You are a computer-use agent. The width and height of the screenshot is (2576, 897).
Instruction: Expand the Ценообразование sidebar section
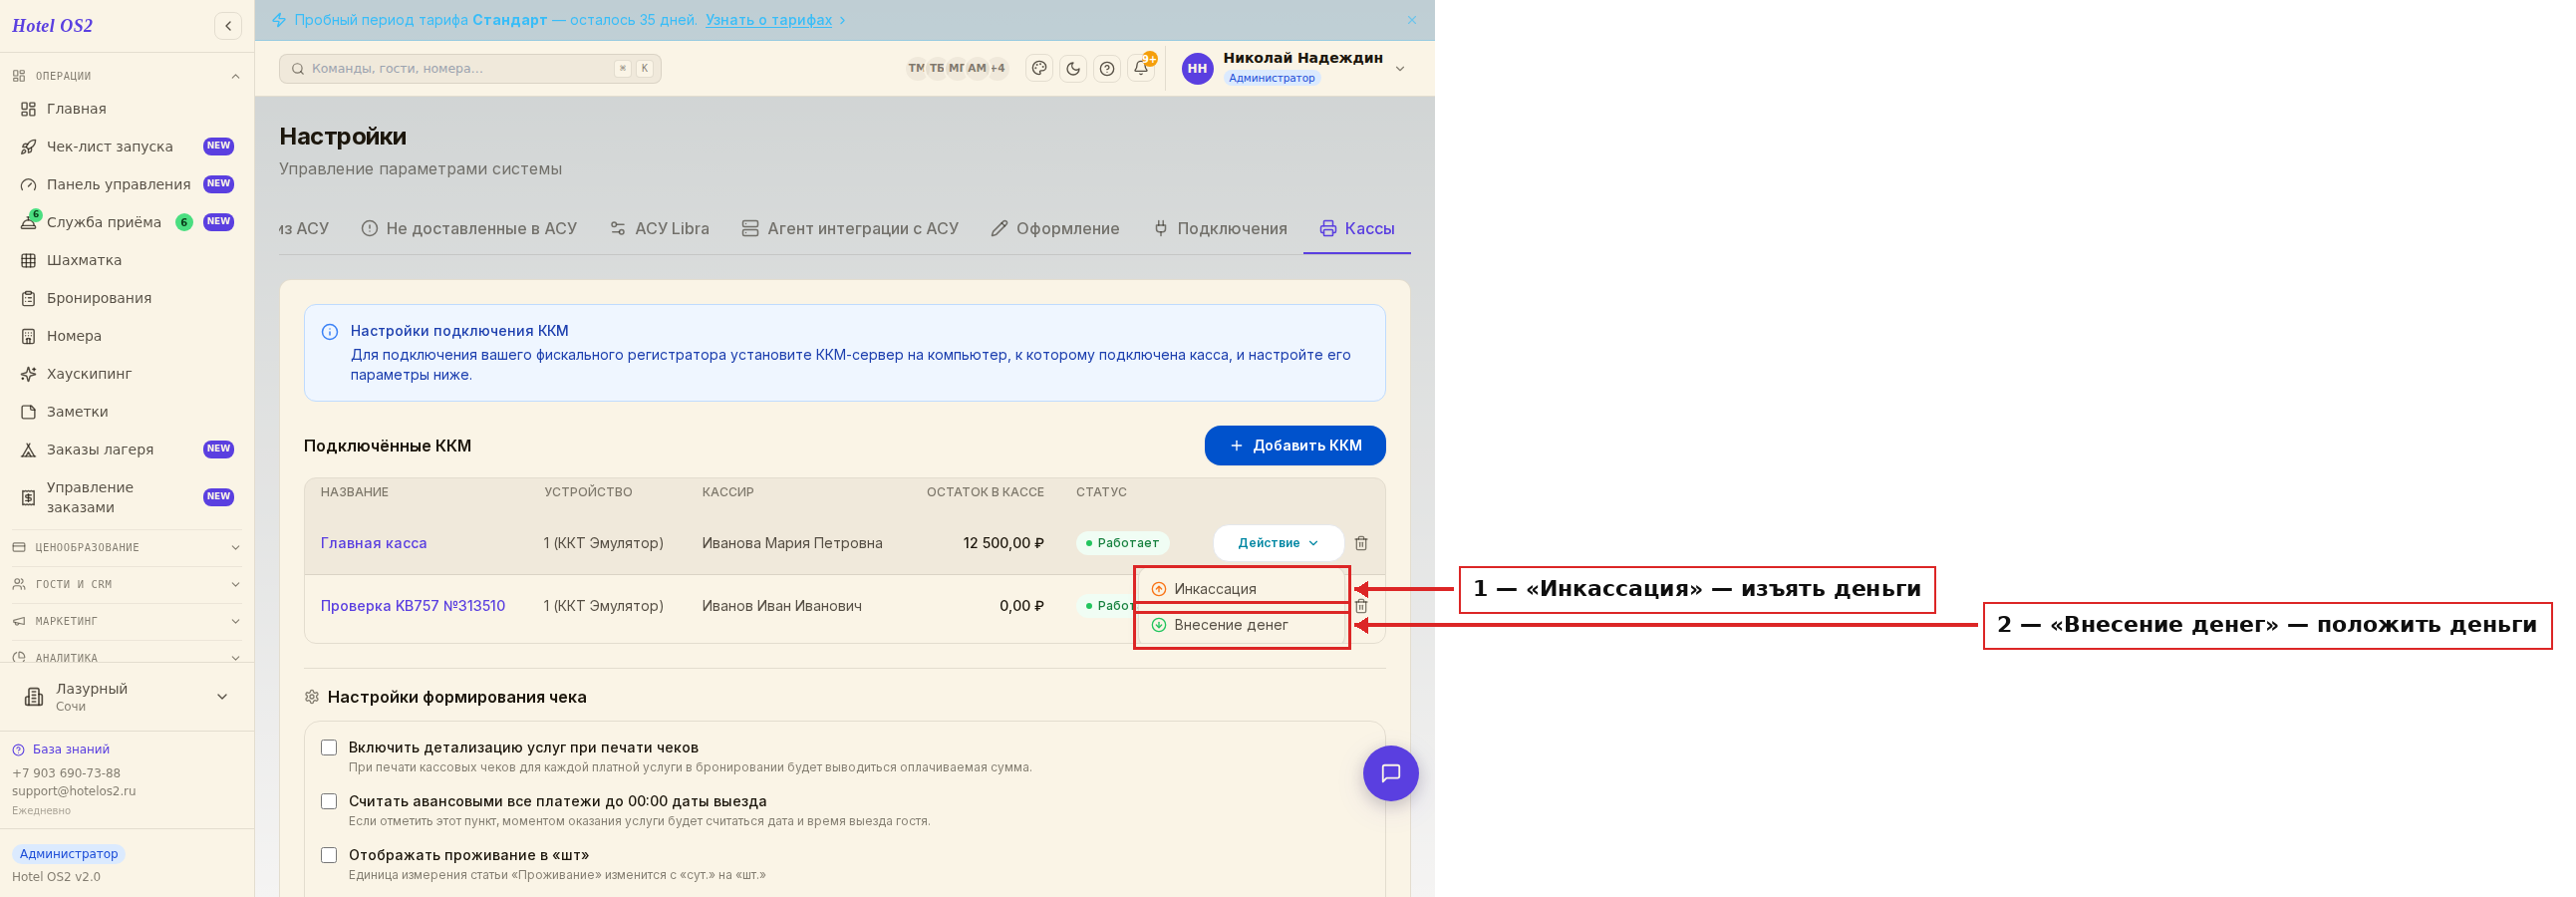pyautogui.click(x=127, y=548)
